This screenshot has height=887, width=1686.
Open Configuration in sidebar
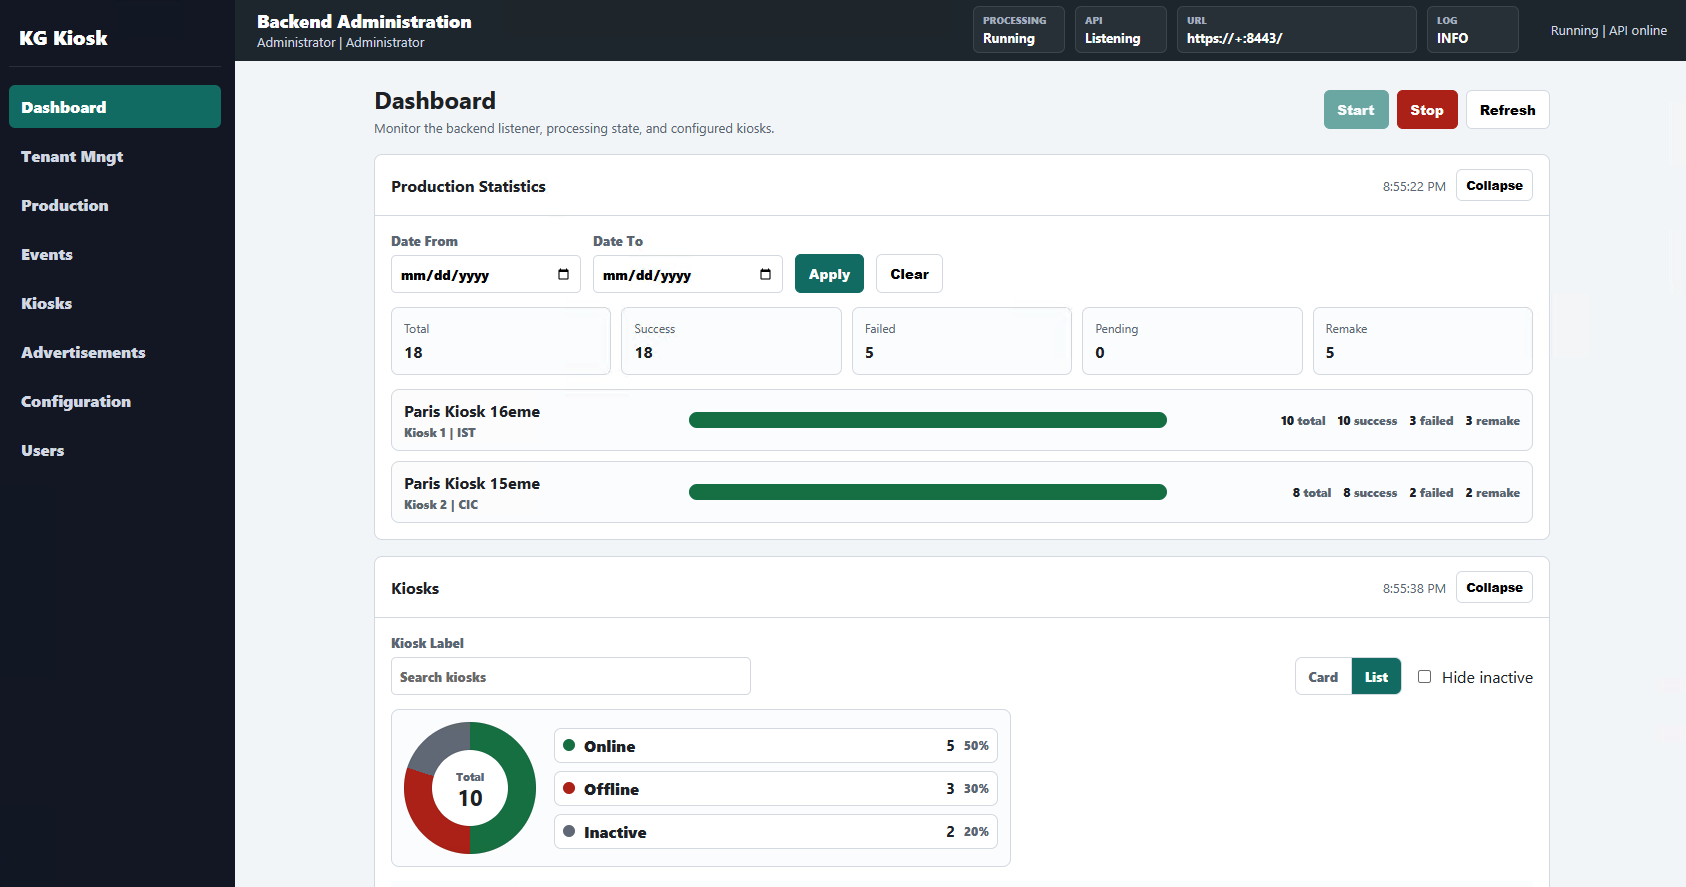click(x=115, y=401)
